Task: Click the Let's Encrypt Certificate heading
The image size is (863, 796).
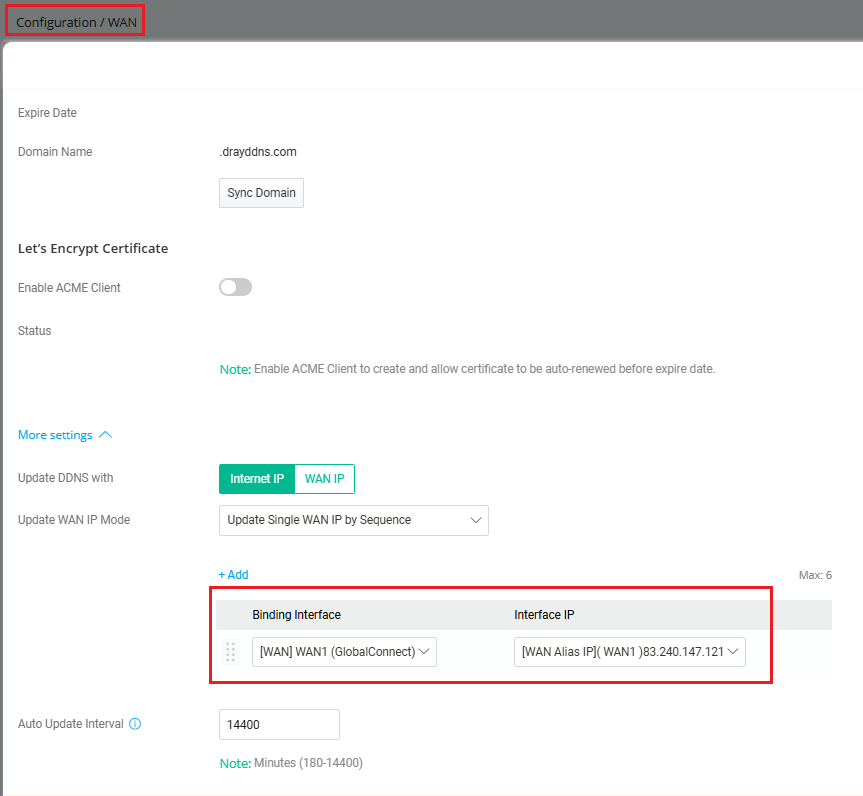Action: 93,248
